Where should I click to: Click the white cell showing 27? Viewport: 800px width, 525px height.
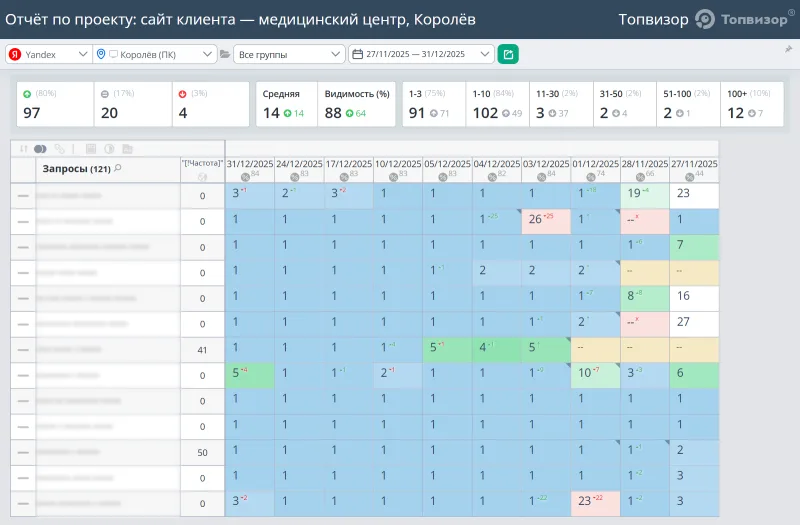694,324
